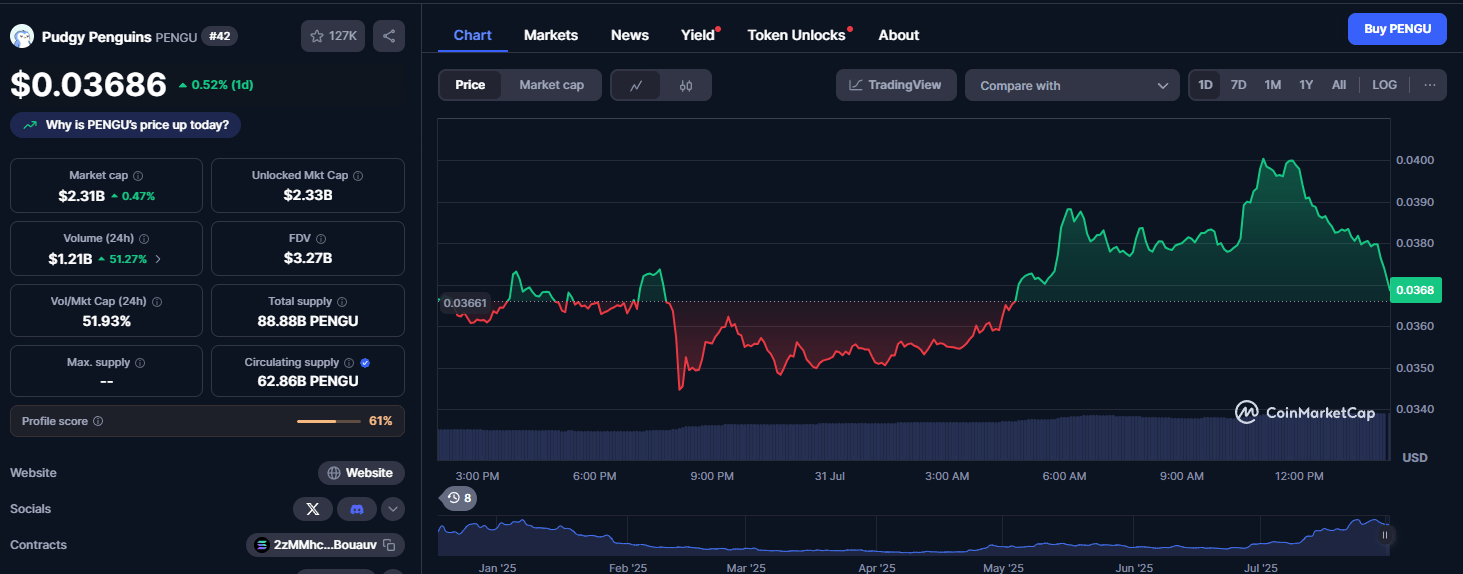Open the X (Twitter) social link
Viewport: 1463px width, 574px height.
313,509
